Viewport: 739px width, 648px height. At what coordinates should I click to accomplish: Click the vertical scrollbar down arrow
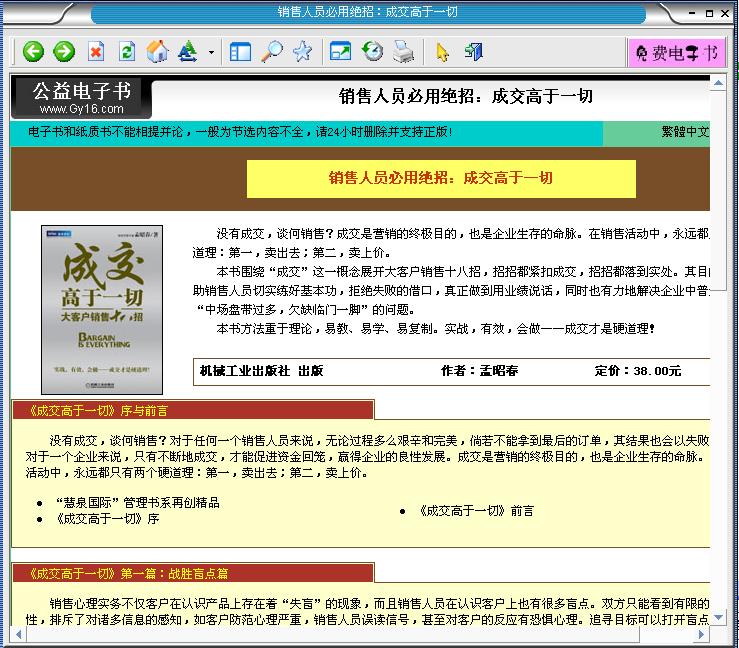click(x=718, y=619)
